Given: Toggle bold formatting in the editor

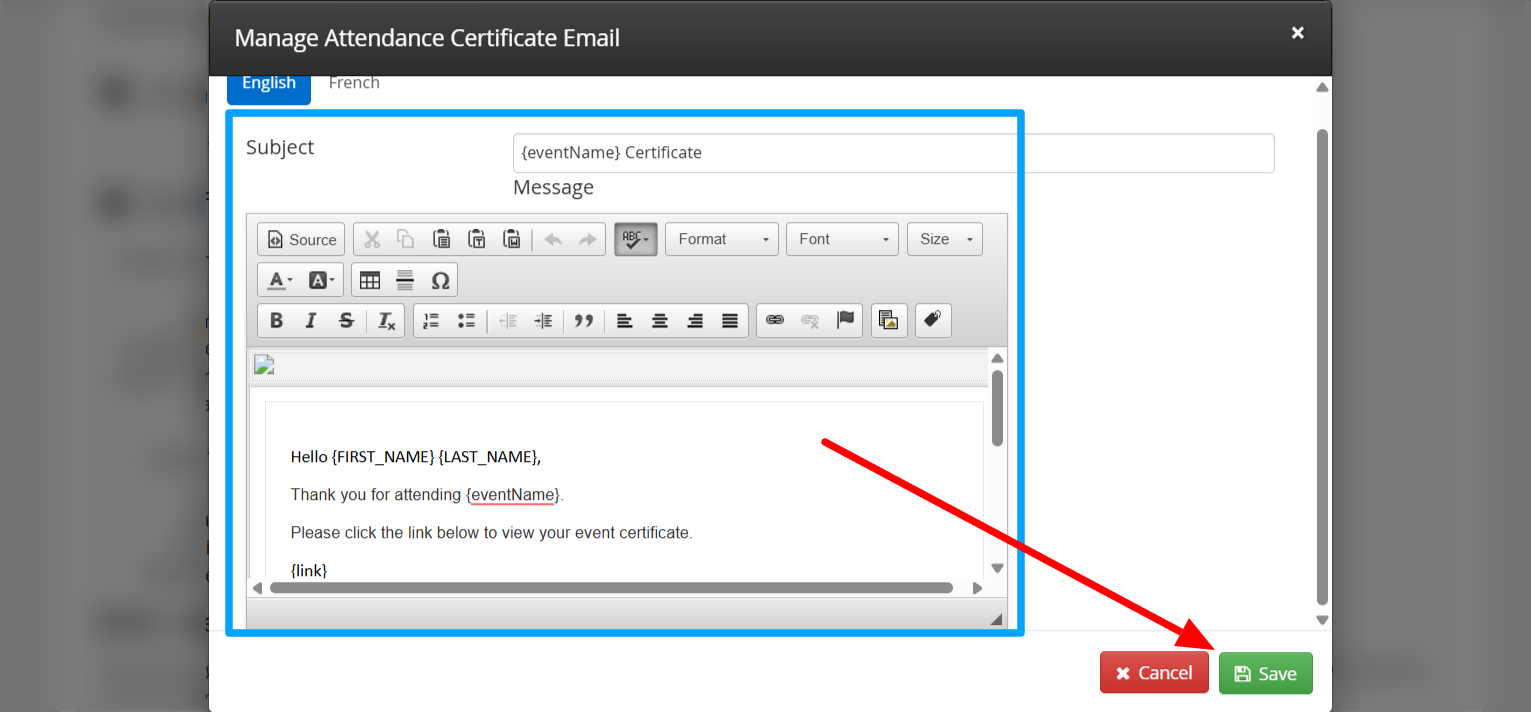Looking at the screenshot, I should pos(277,321).
